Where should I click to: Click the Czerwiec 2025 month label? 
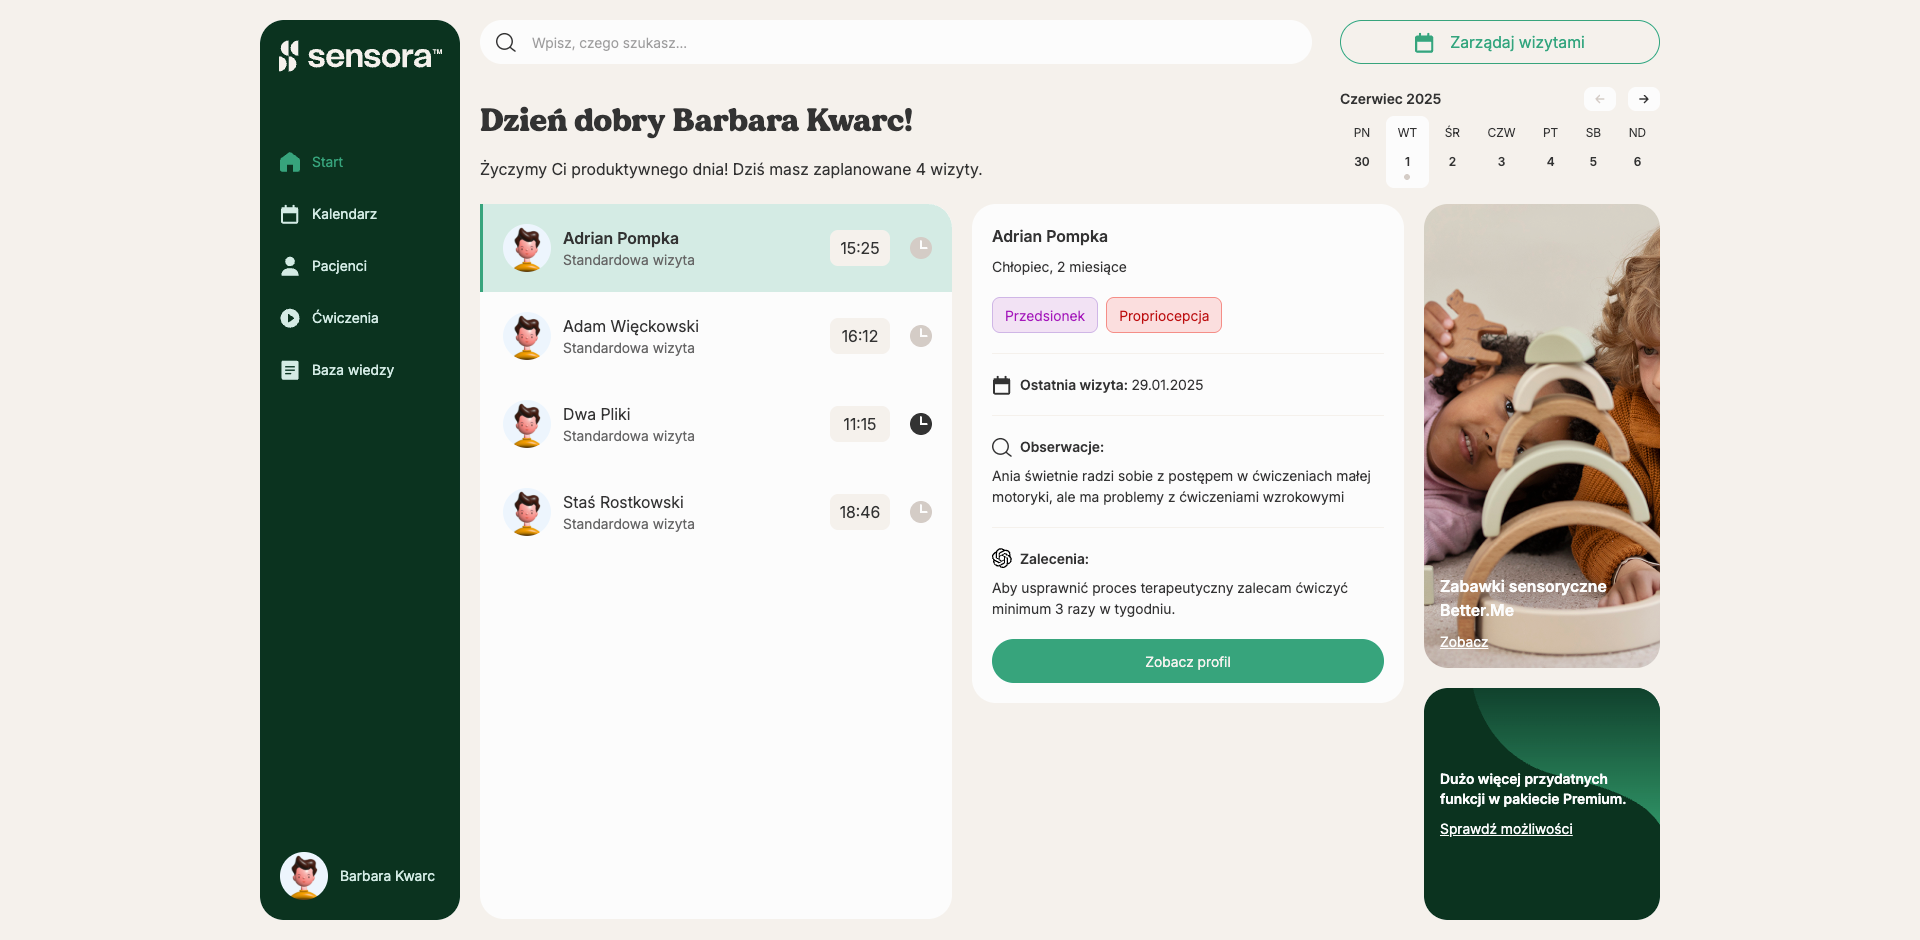pos(1390,99)
